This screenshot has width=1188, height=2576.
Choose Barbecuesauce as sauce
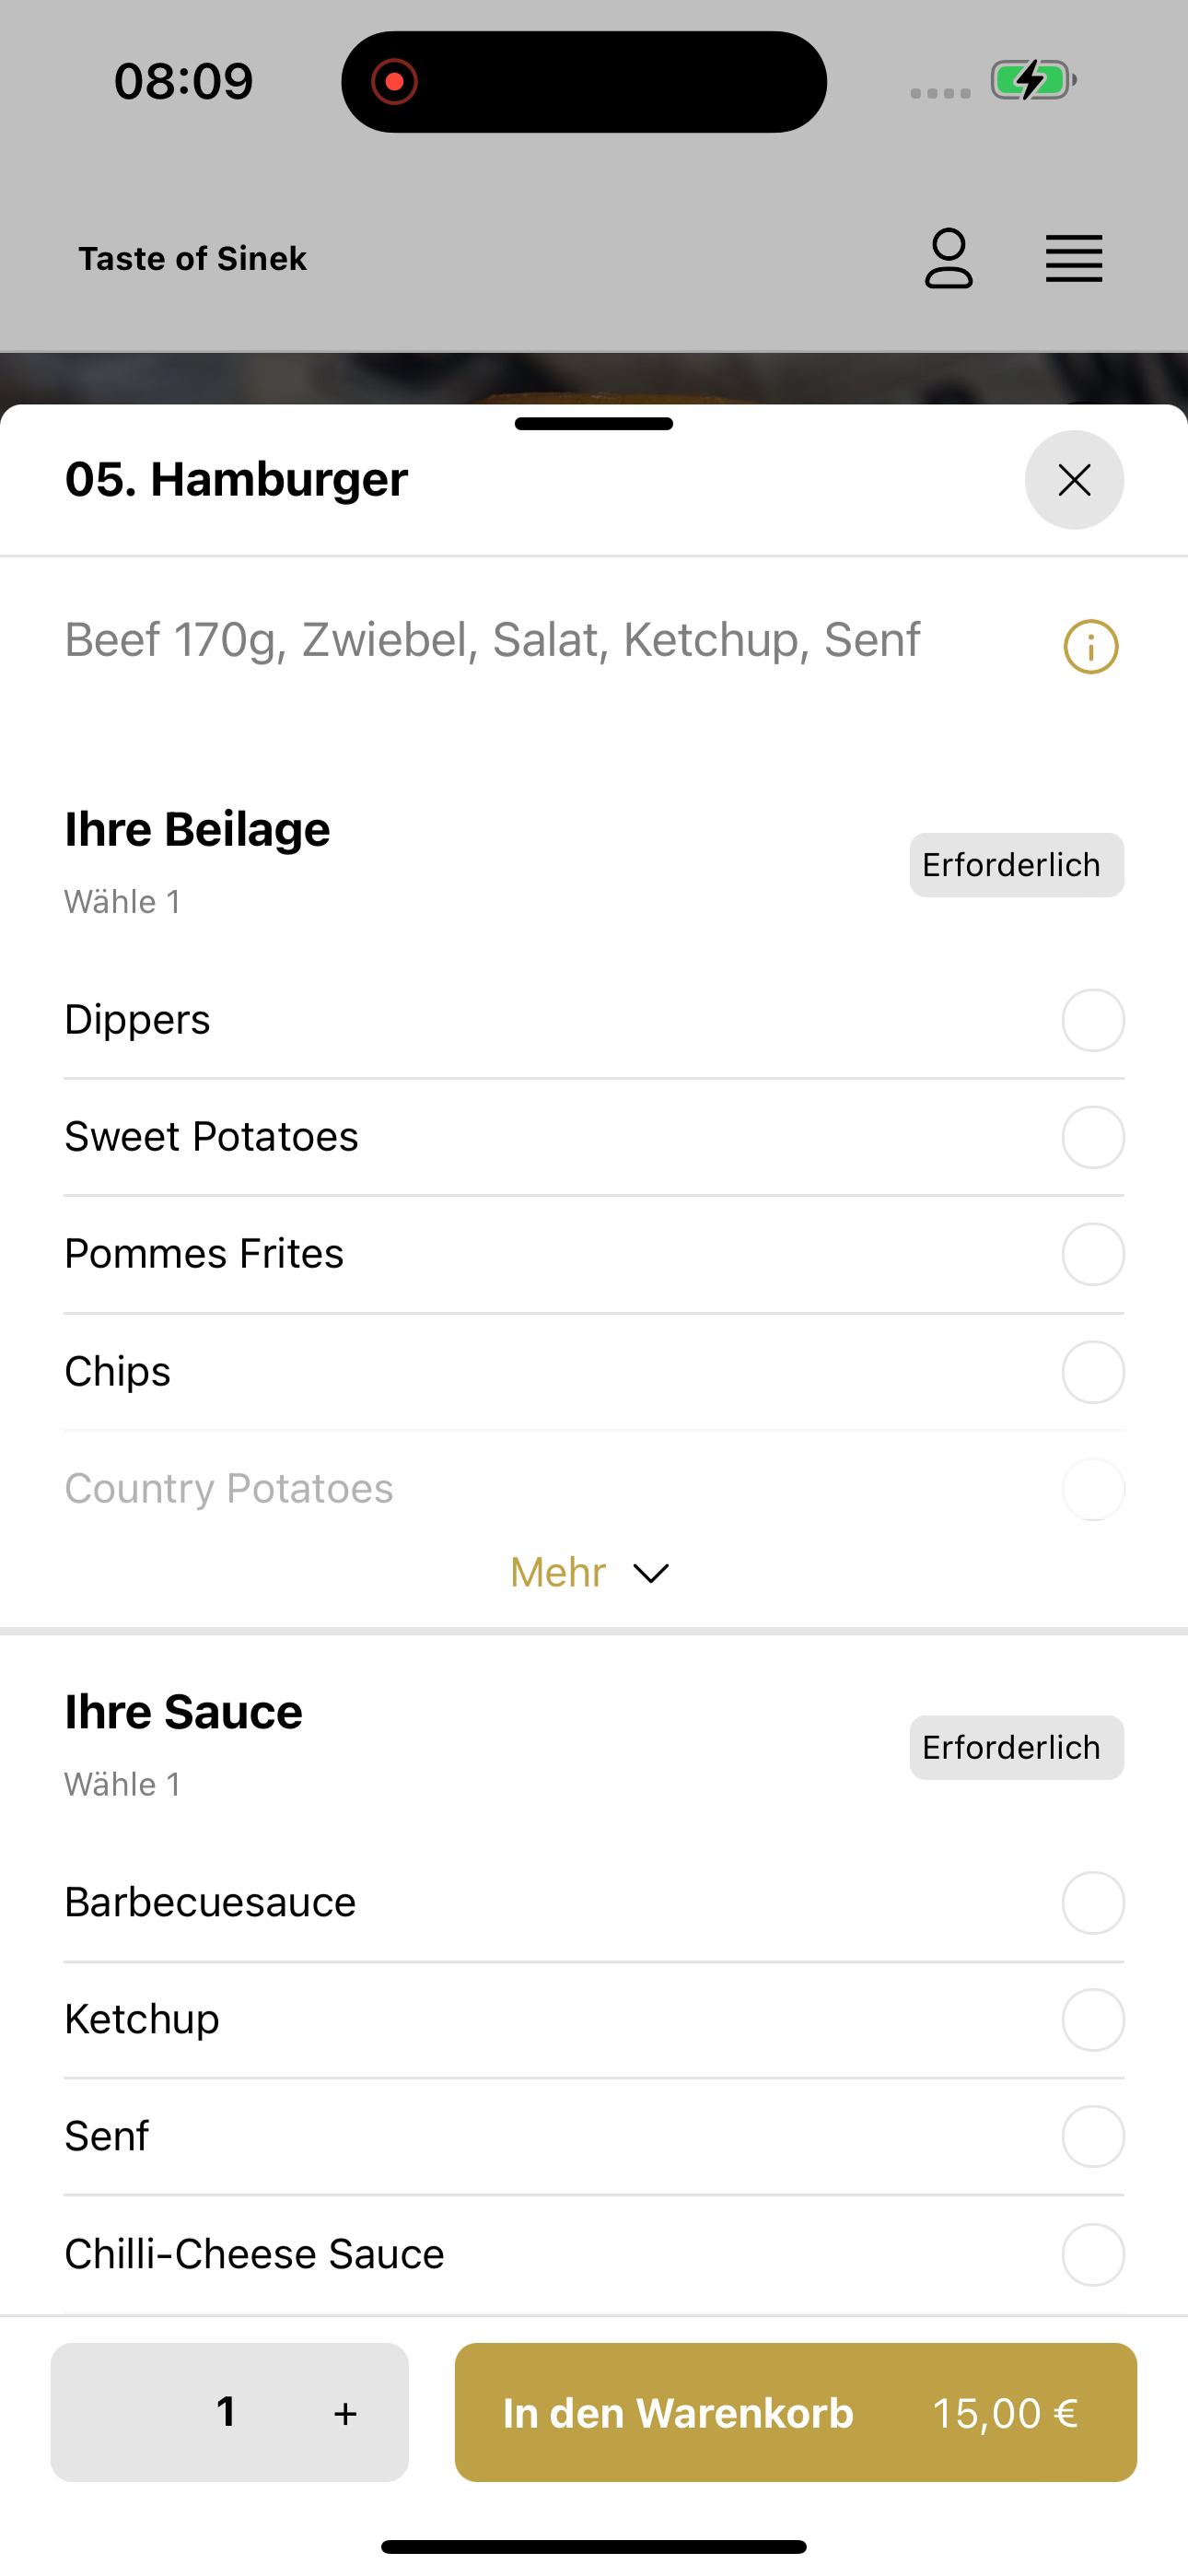point(594,1902)
